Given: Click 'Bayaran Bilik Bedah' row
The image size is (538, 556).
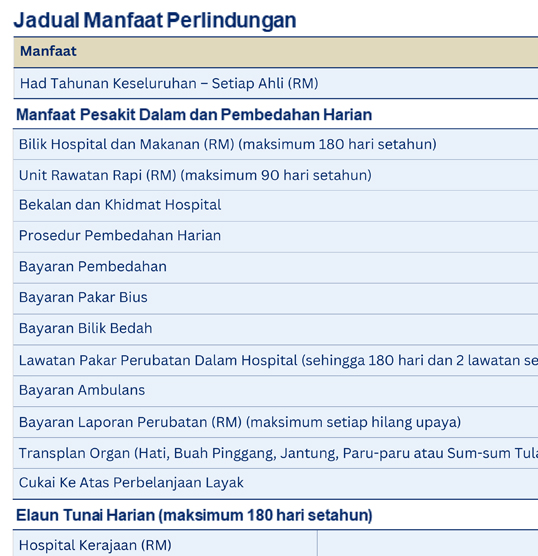Looking at the screenshot, I should (x=276, y=329).
